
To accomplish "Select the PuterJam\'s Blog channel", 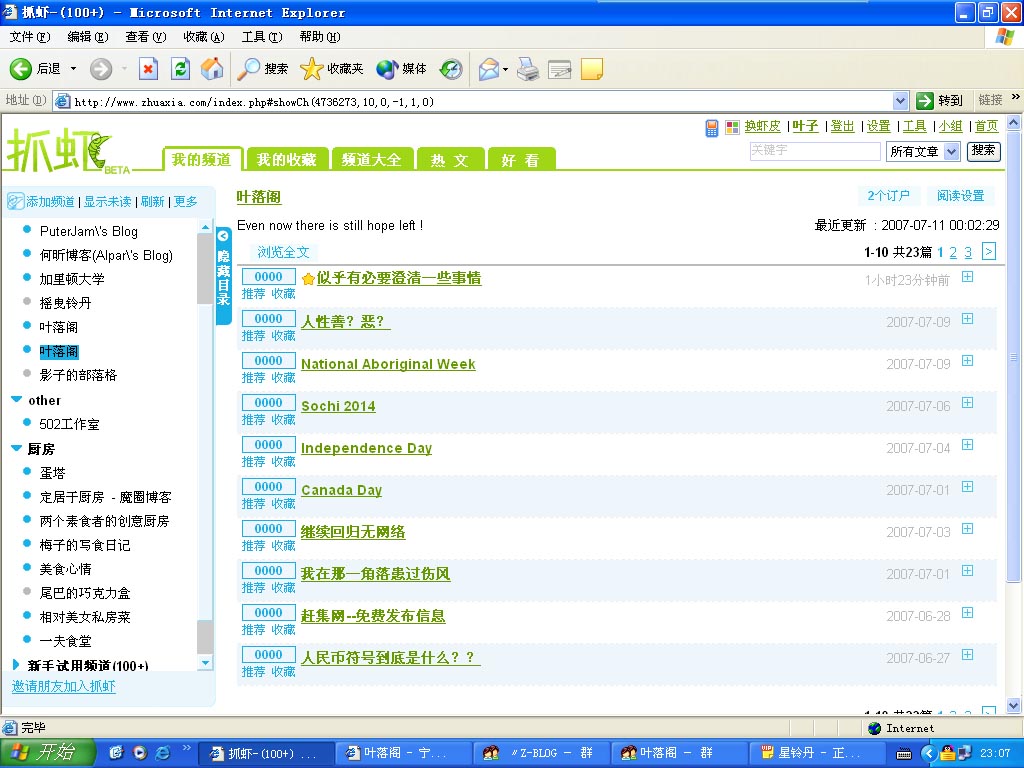I will coord(89,231).
